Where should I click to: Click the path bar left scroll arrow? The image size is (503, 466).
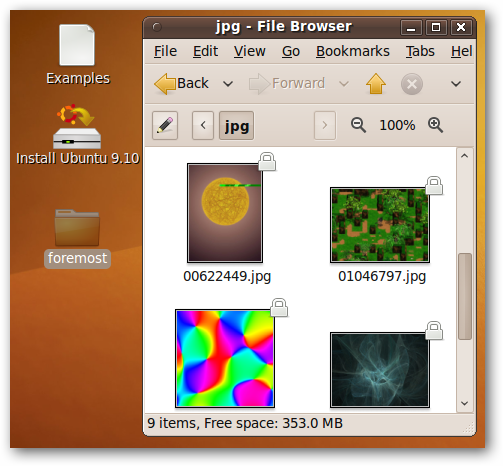point(203,125)
